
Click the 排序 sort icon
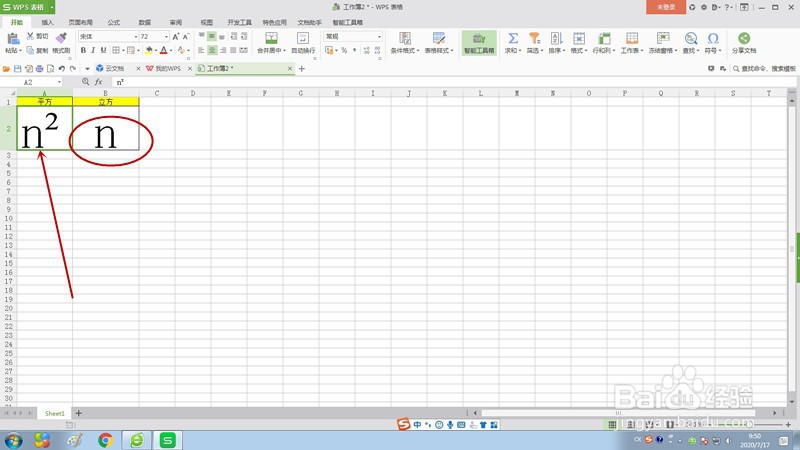(556, 39)
